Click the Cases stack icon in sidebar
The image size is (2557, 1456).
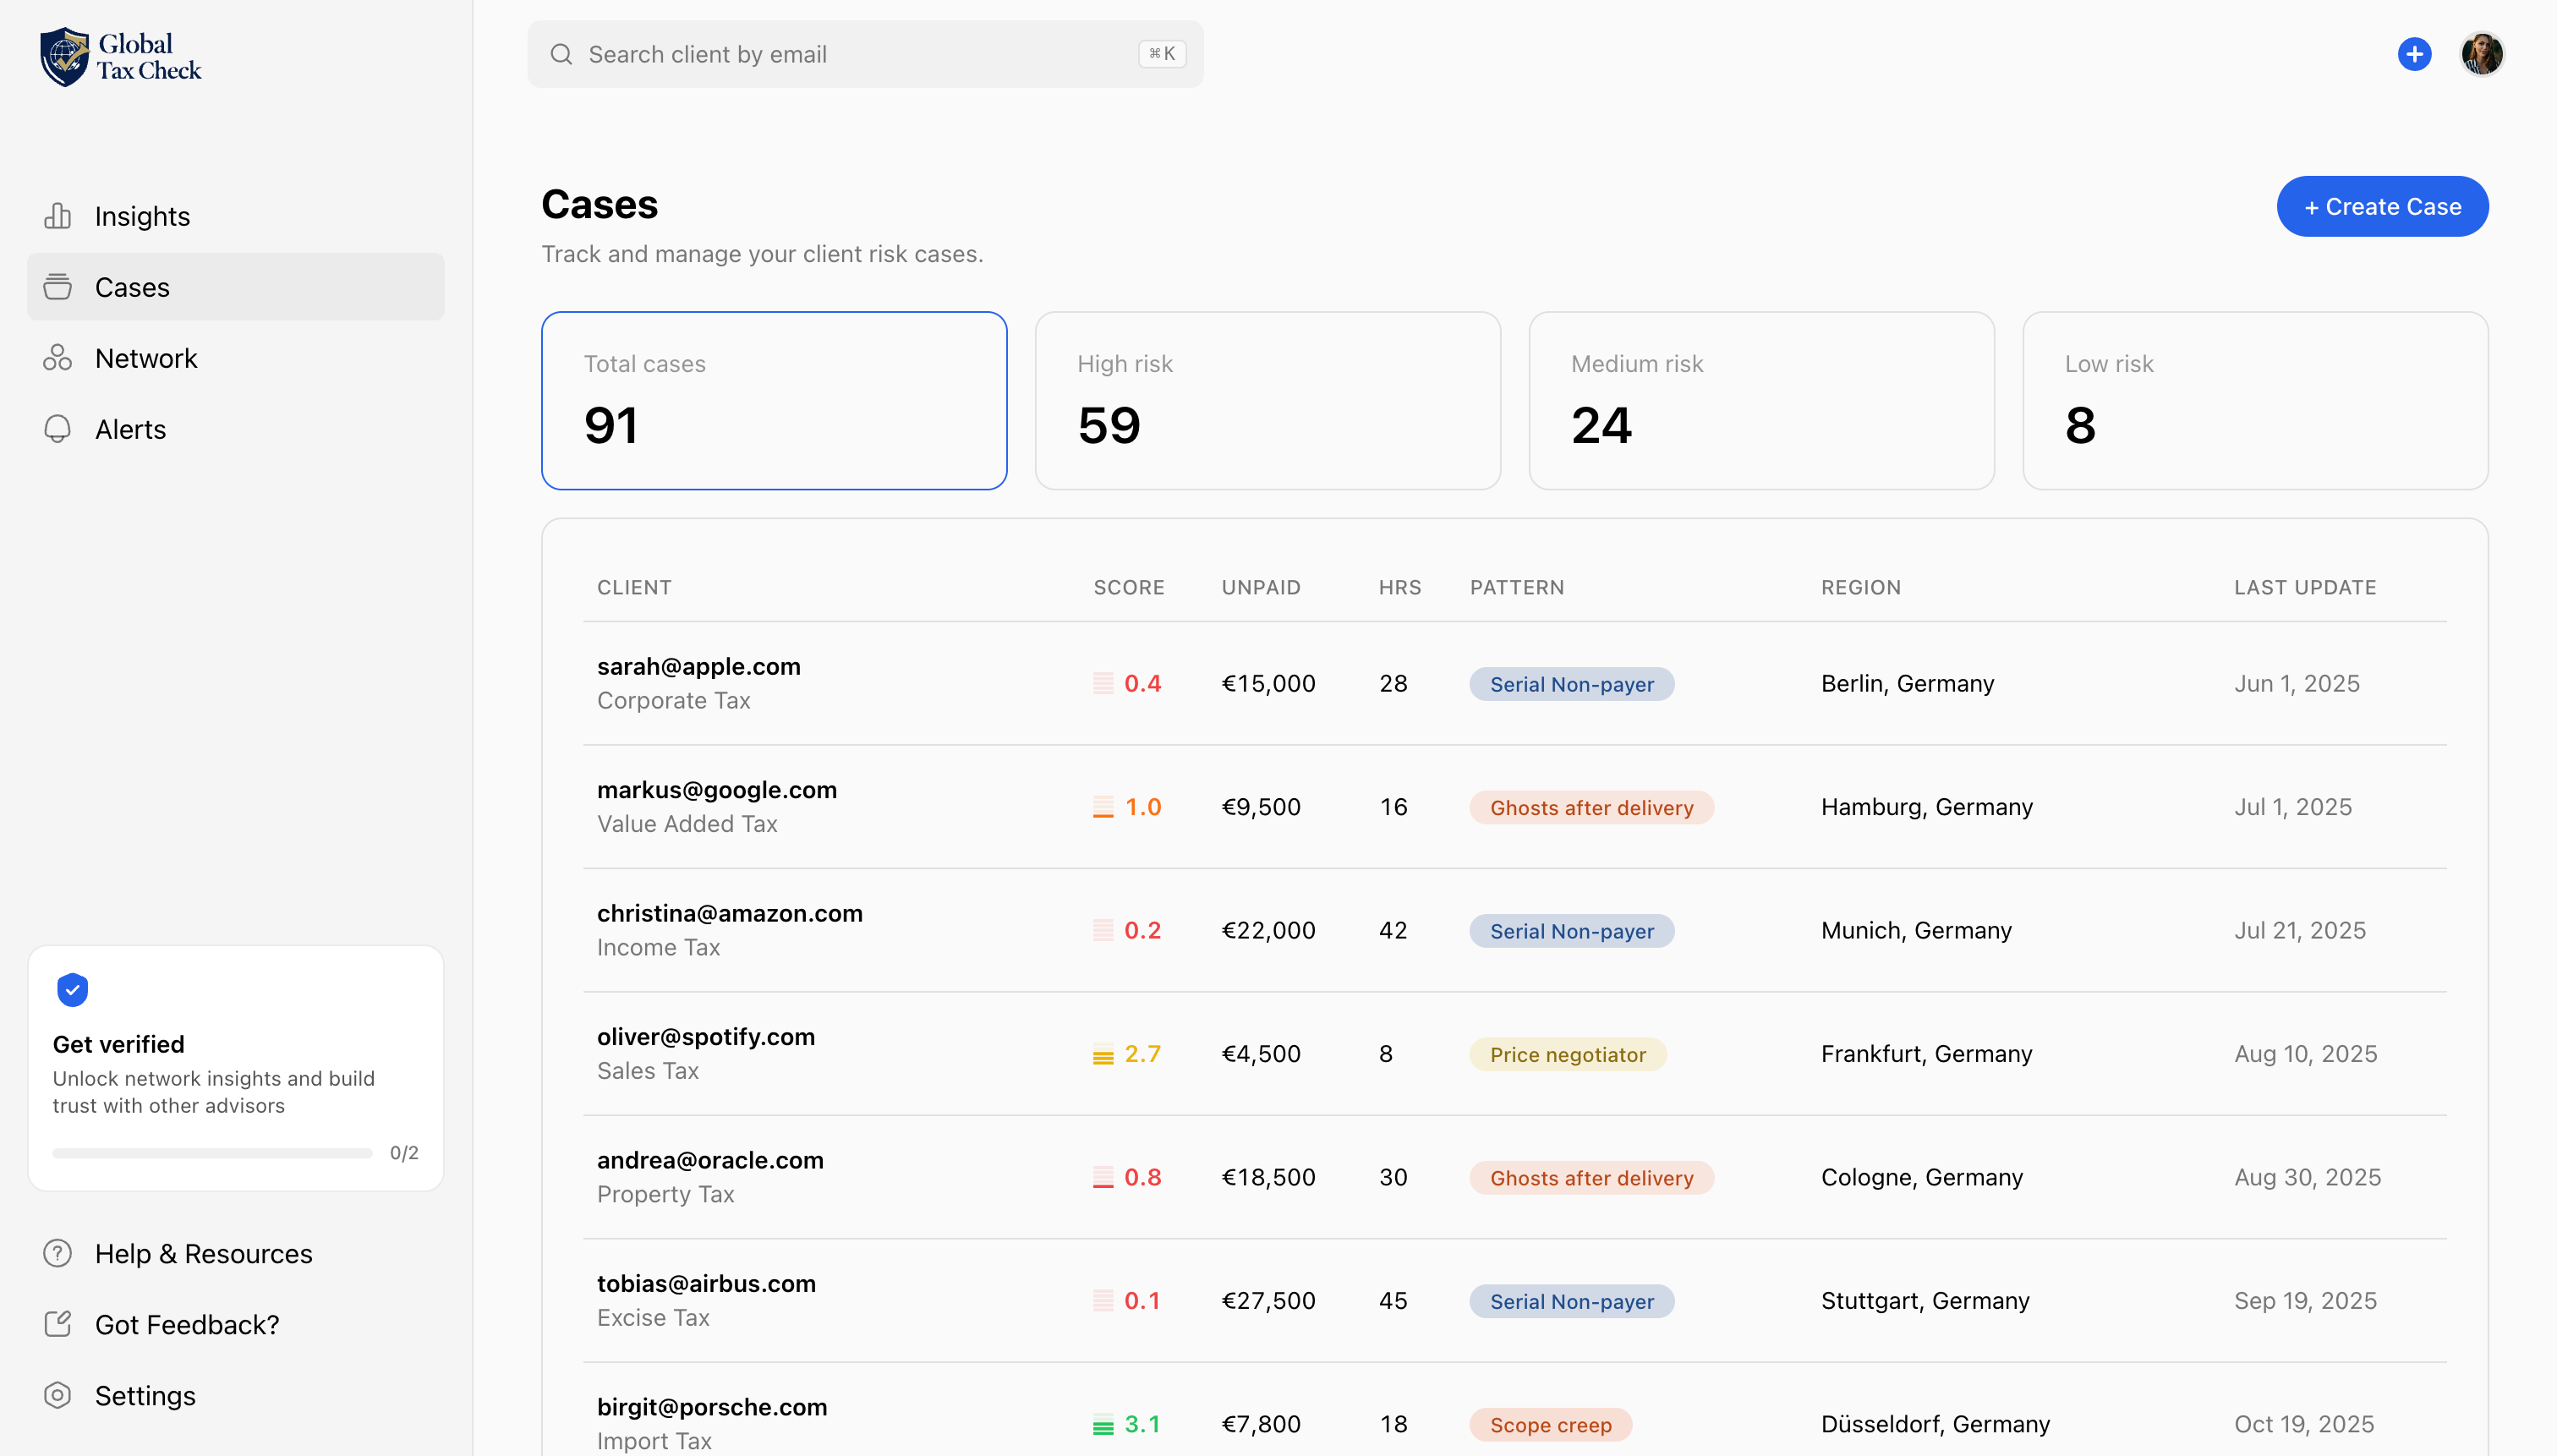click(x=58, y=287)
